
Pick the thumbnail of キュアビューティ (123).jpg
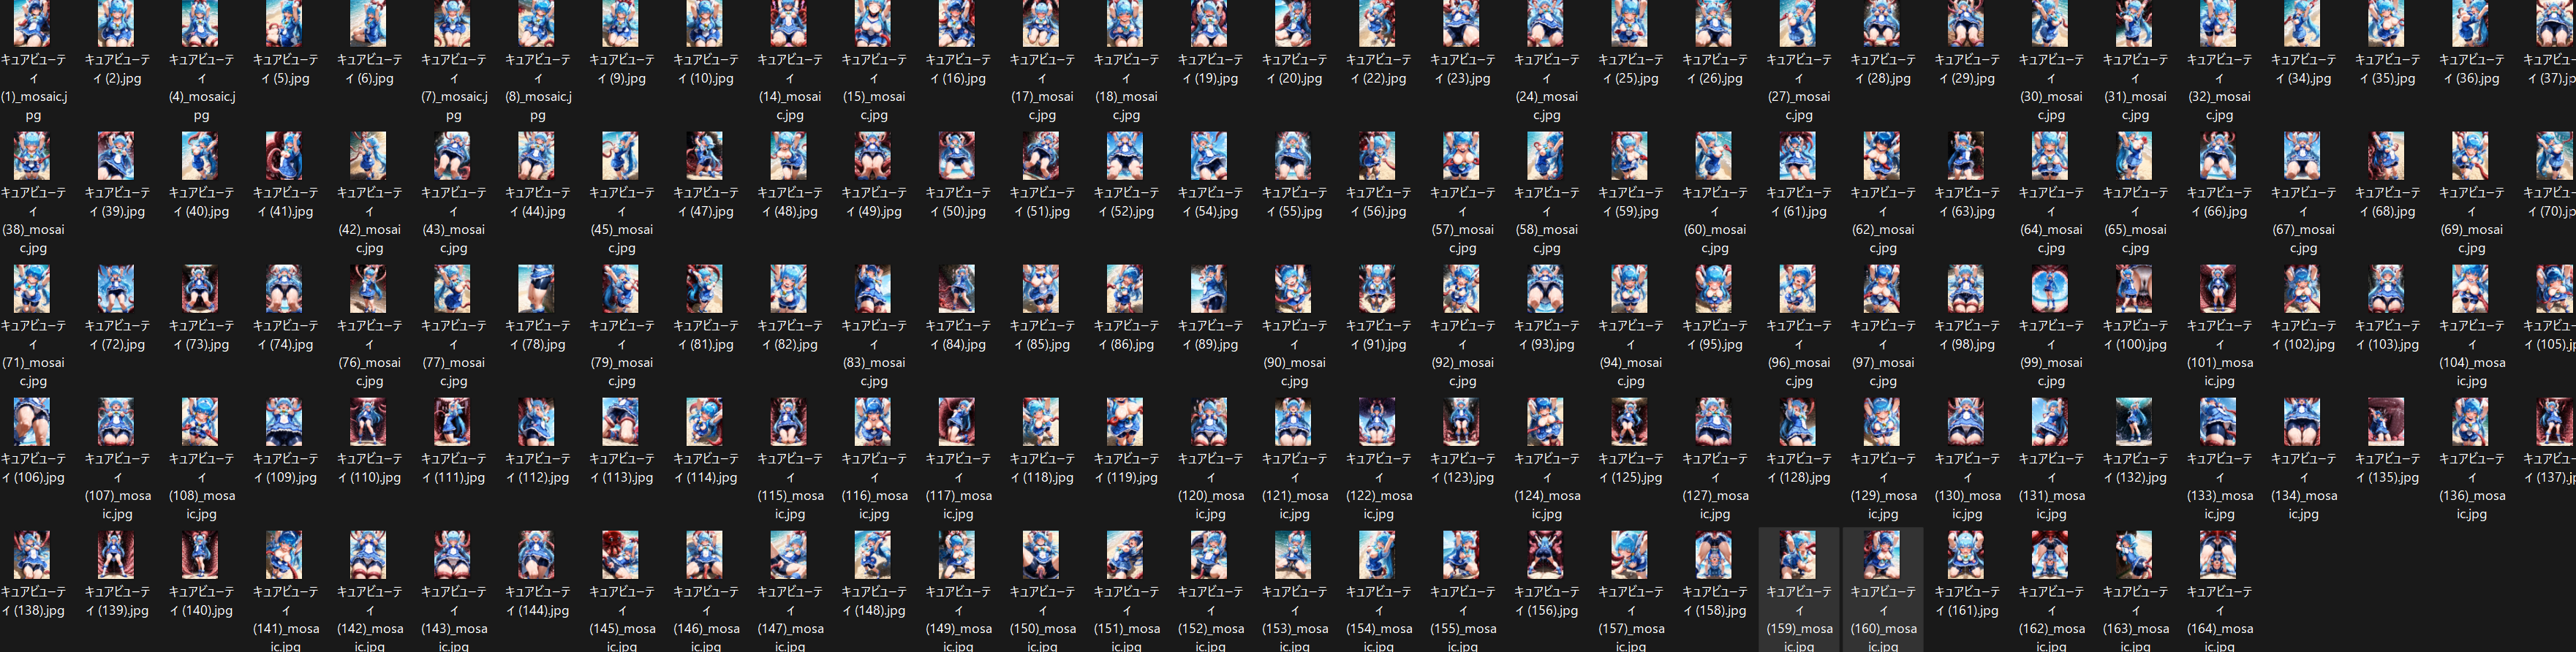[x=1461, y=422]
